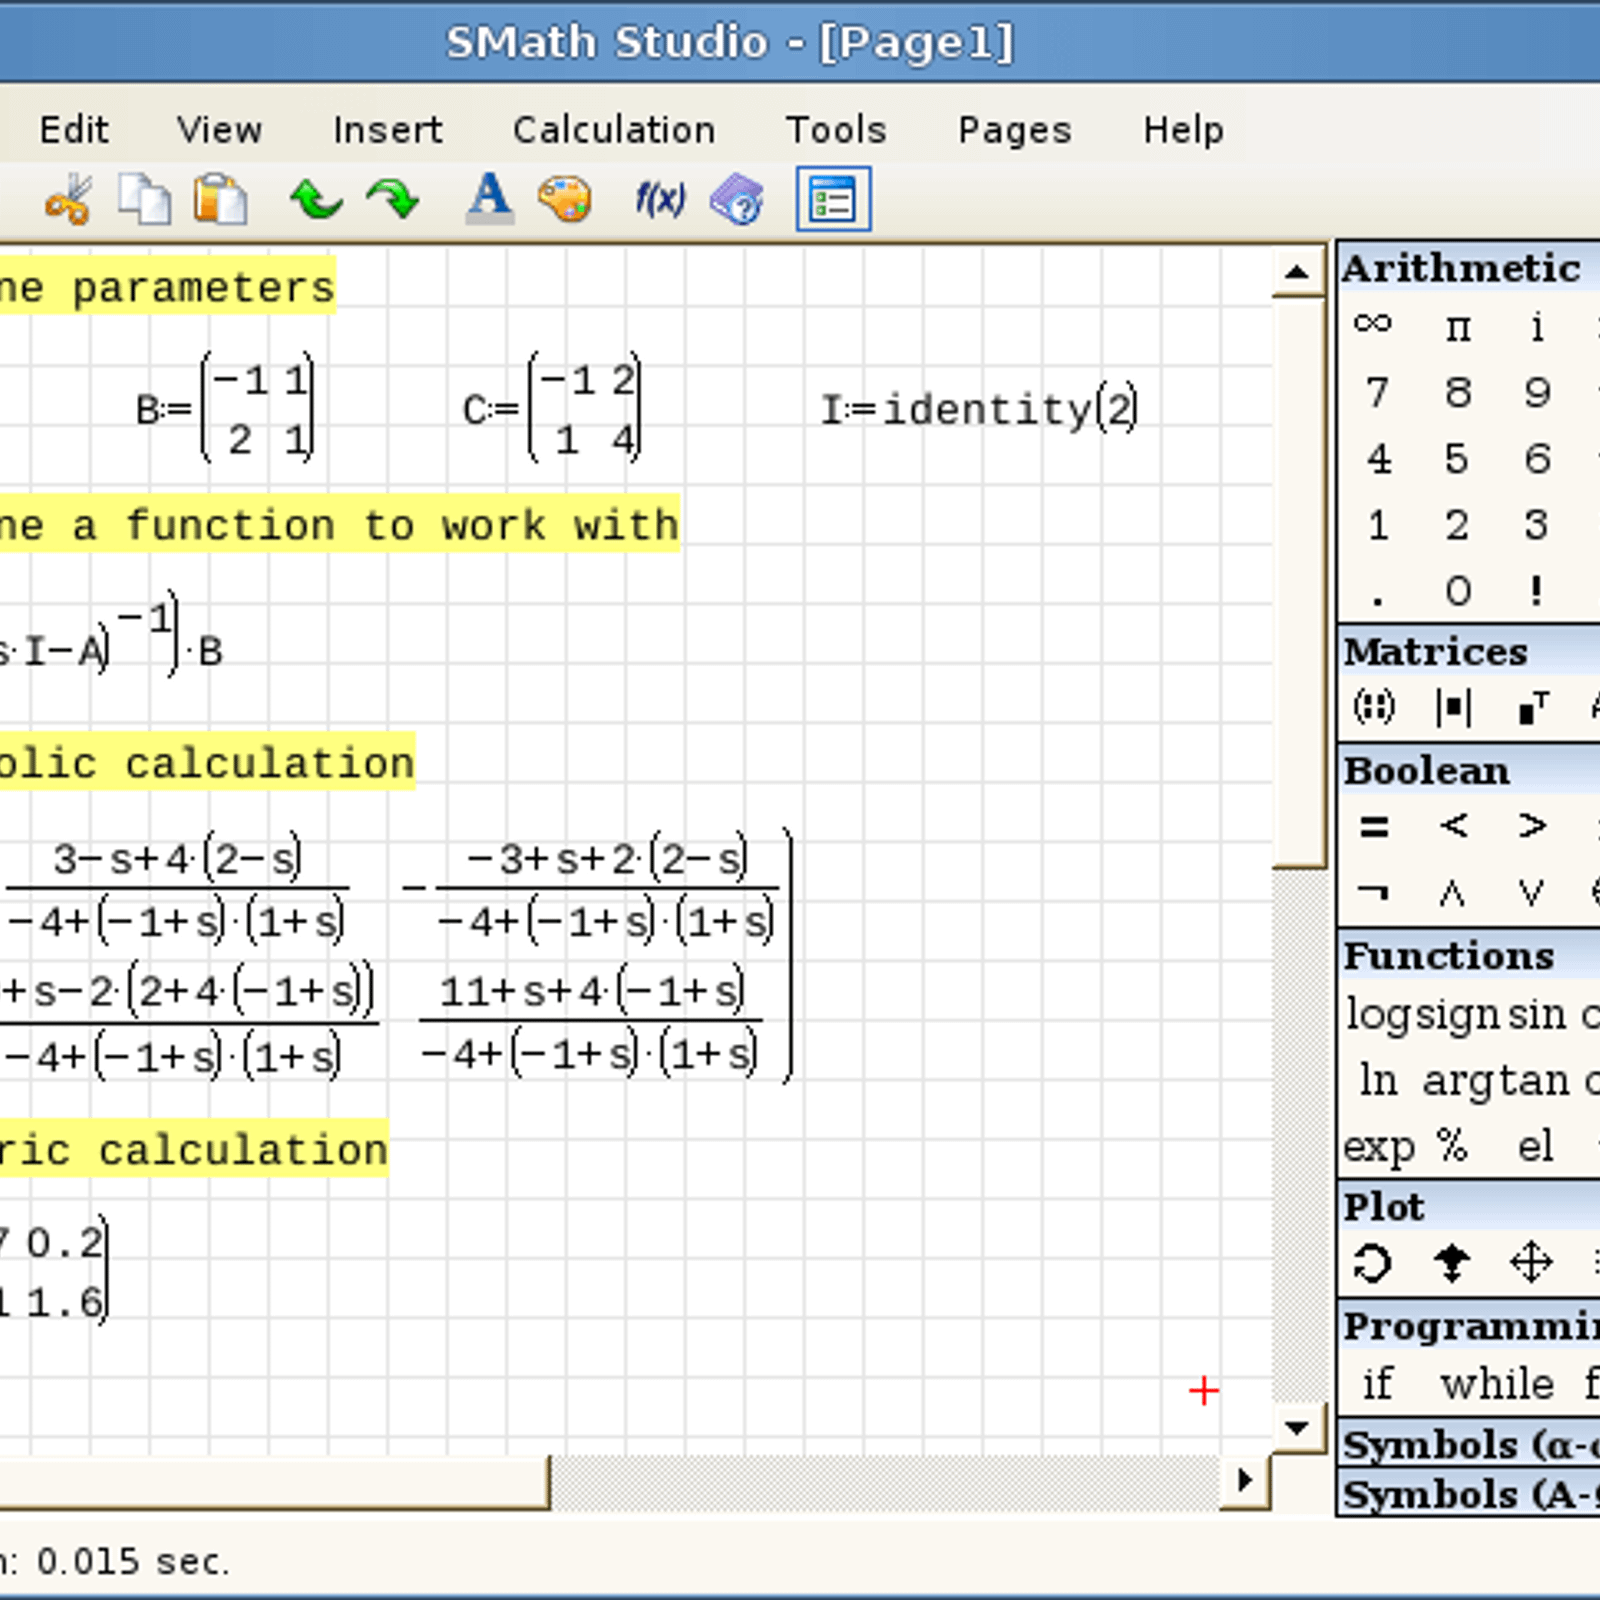This screenshot has height=1600, width=1600.
Task: Collapse the Programming panel header
Action: pos(1470,1327)
